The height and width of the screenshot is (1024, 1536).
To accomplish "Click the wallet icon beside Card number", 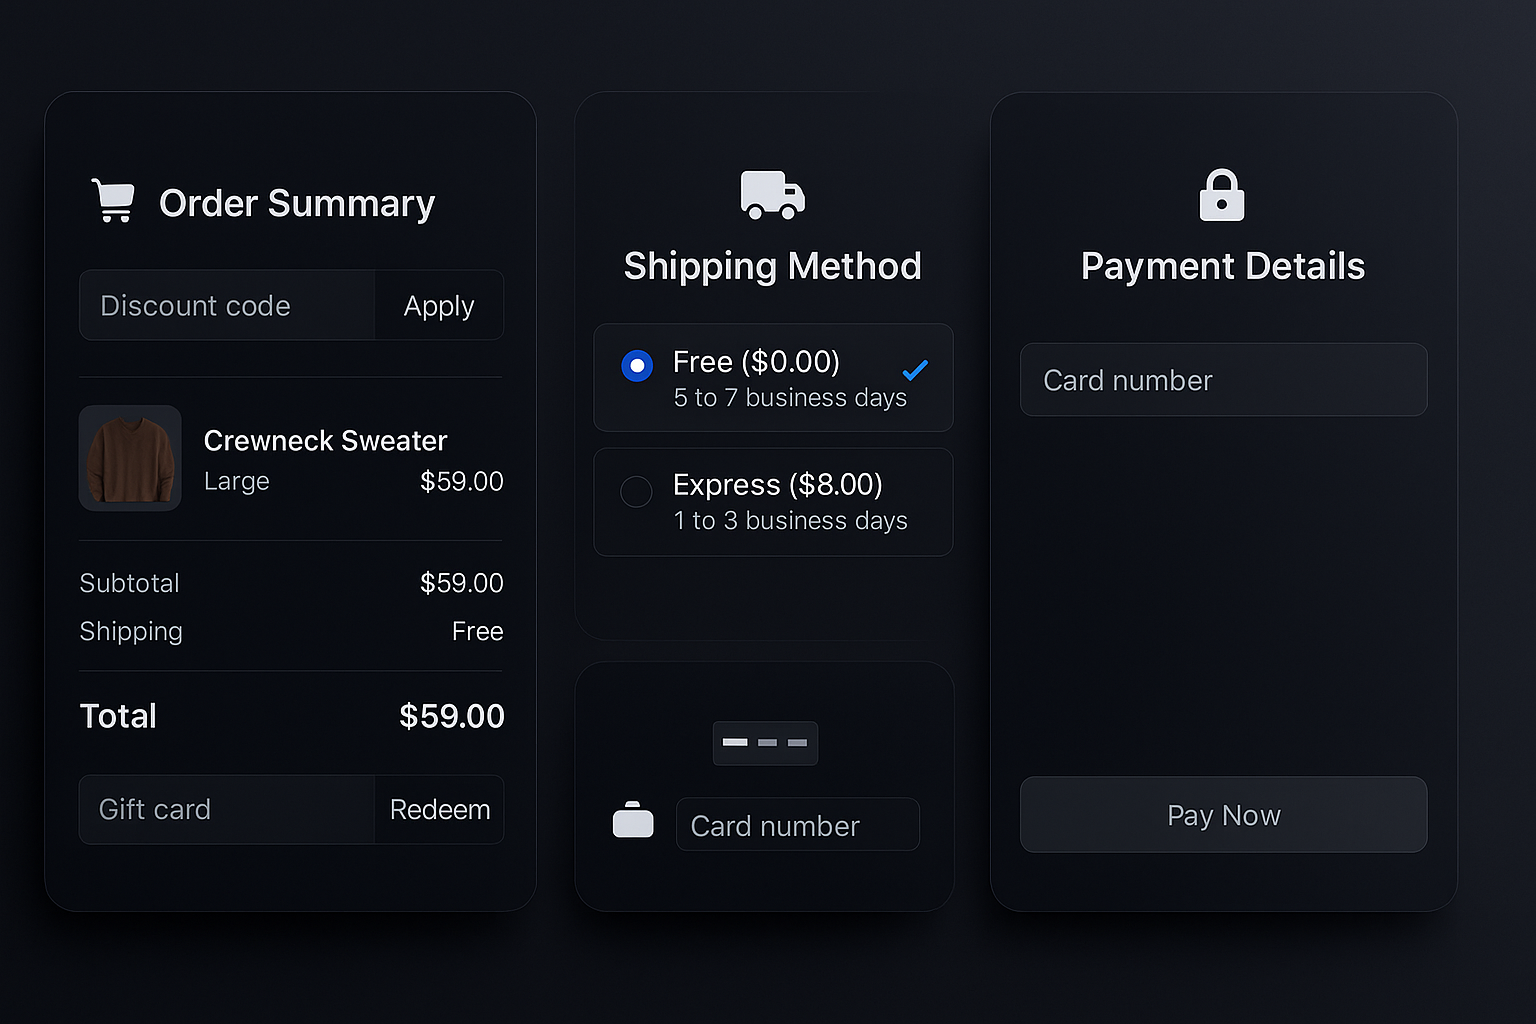I will 633,821.
